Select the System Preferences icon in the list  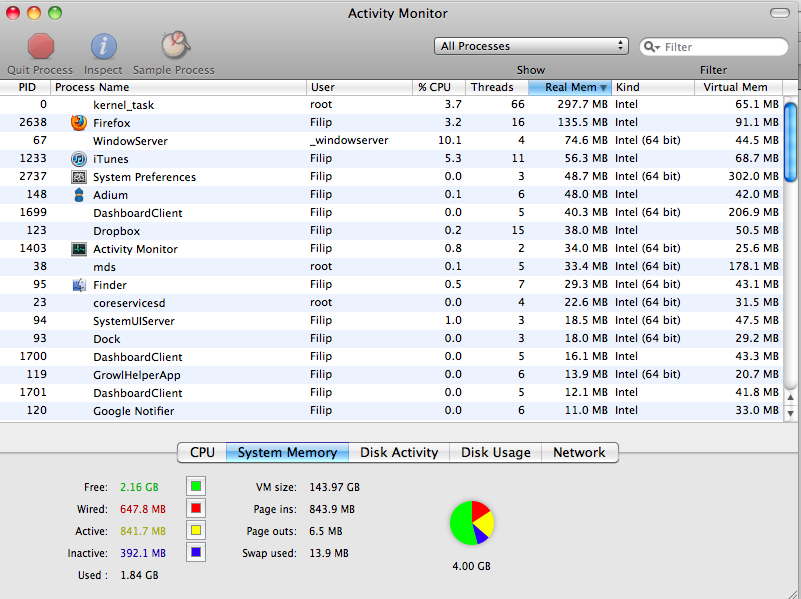pos(79,177)
